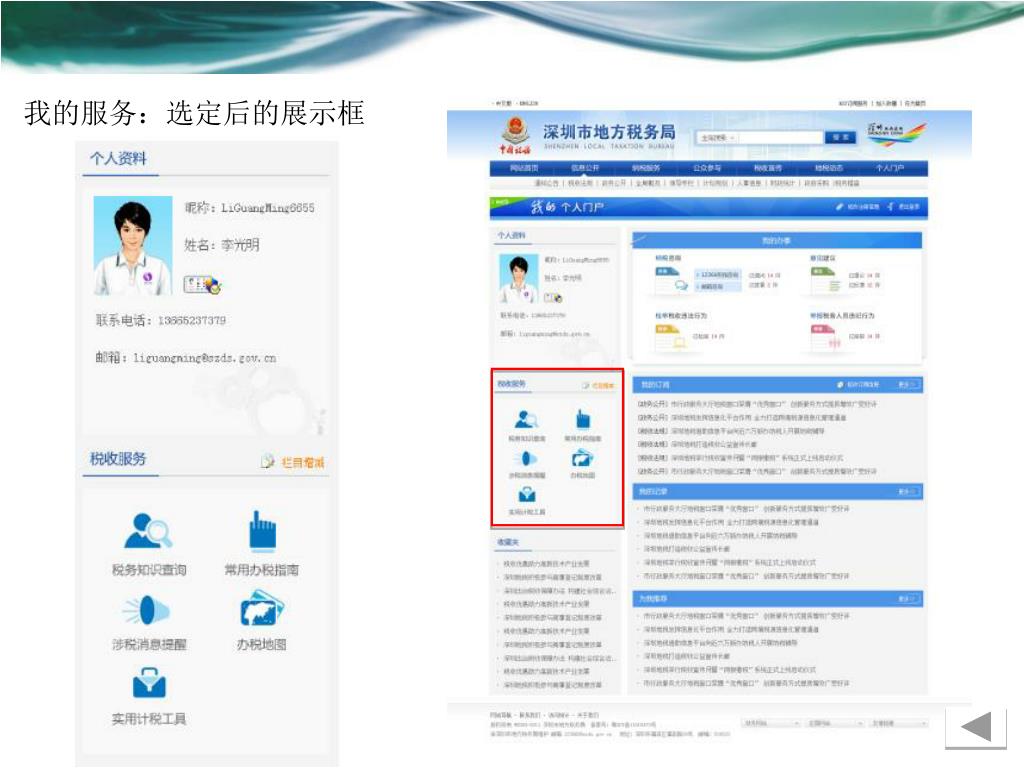Open 涉税消息提醒 megaphone icon in the enlarged panel

tap(146, 611)
